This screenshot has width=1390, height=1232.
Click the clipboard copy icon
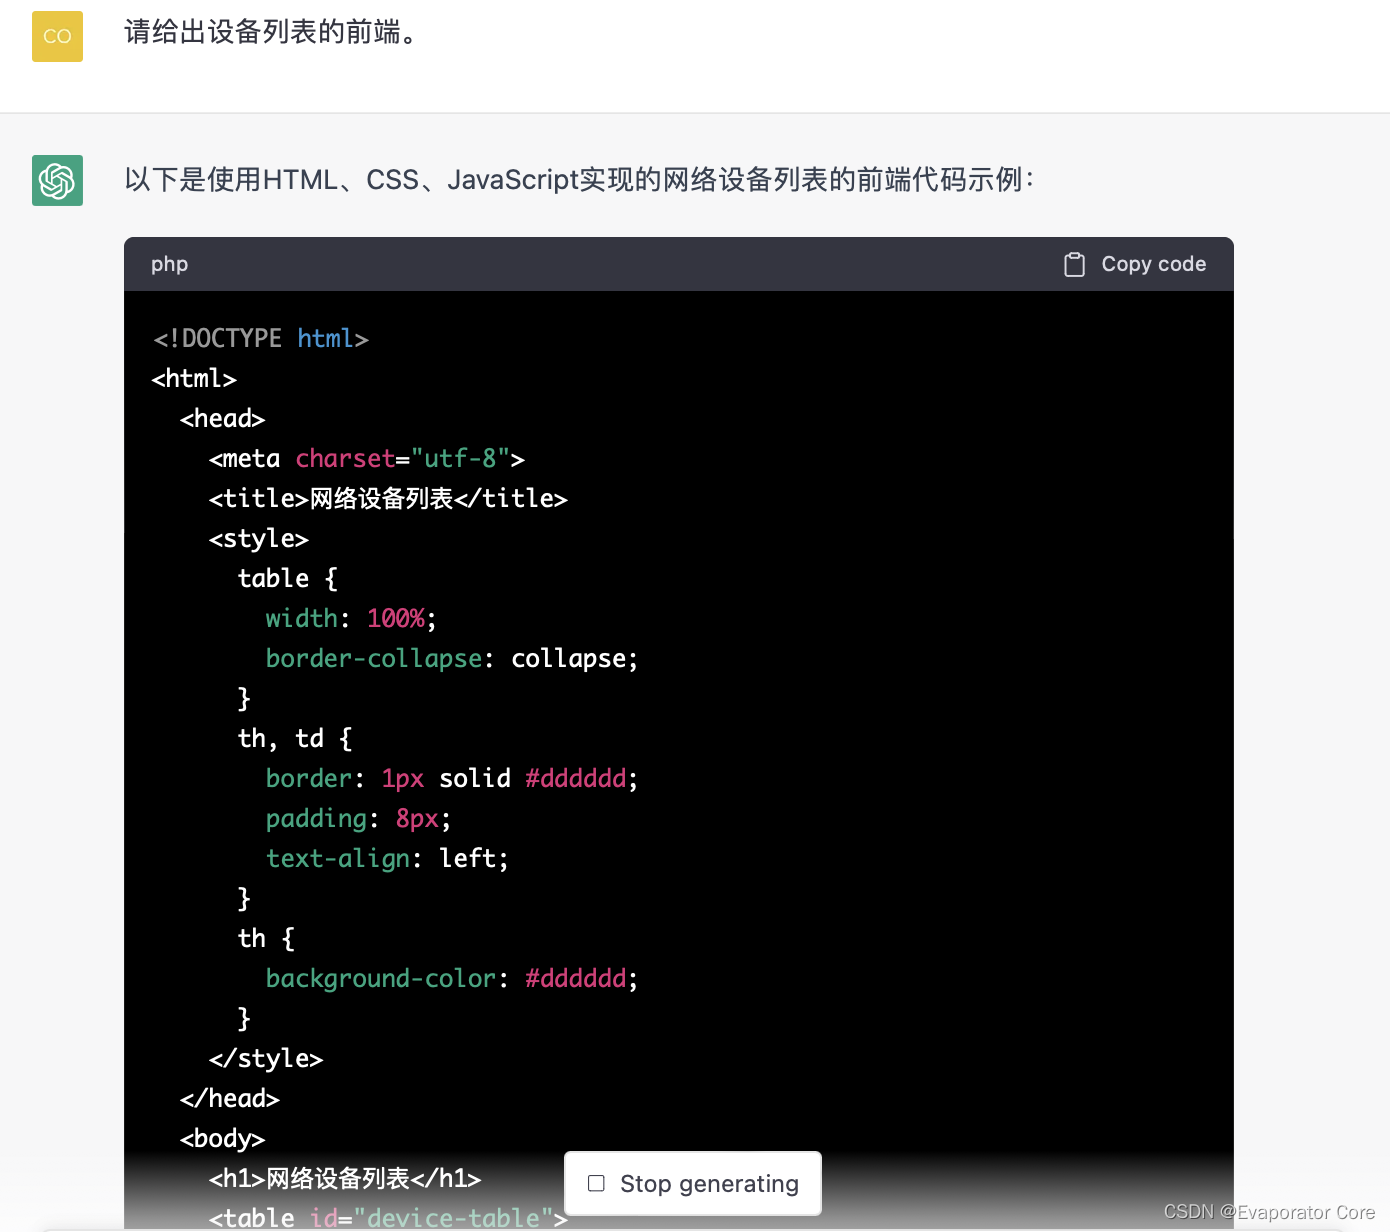pyautogui.click(x=1074, y=264)
